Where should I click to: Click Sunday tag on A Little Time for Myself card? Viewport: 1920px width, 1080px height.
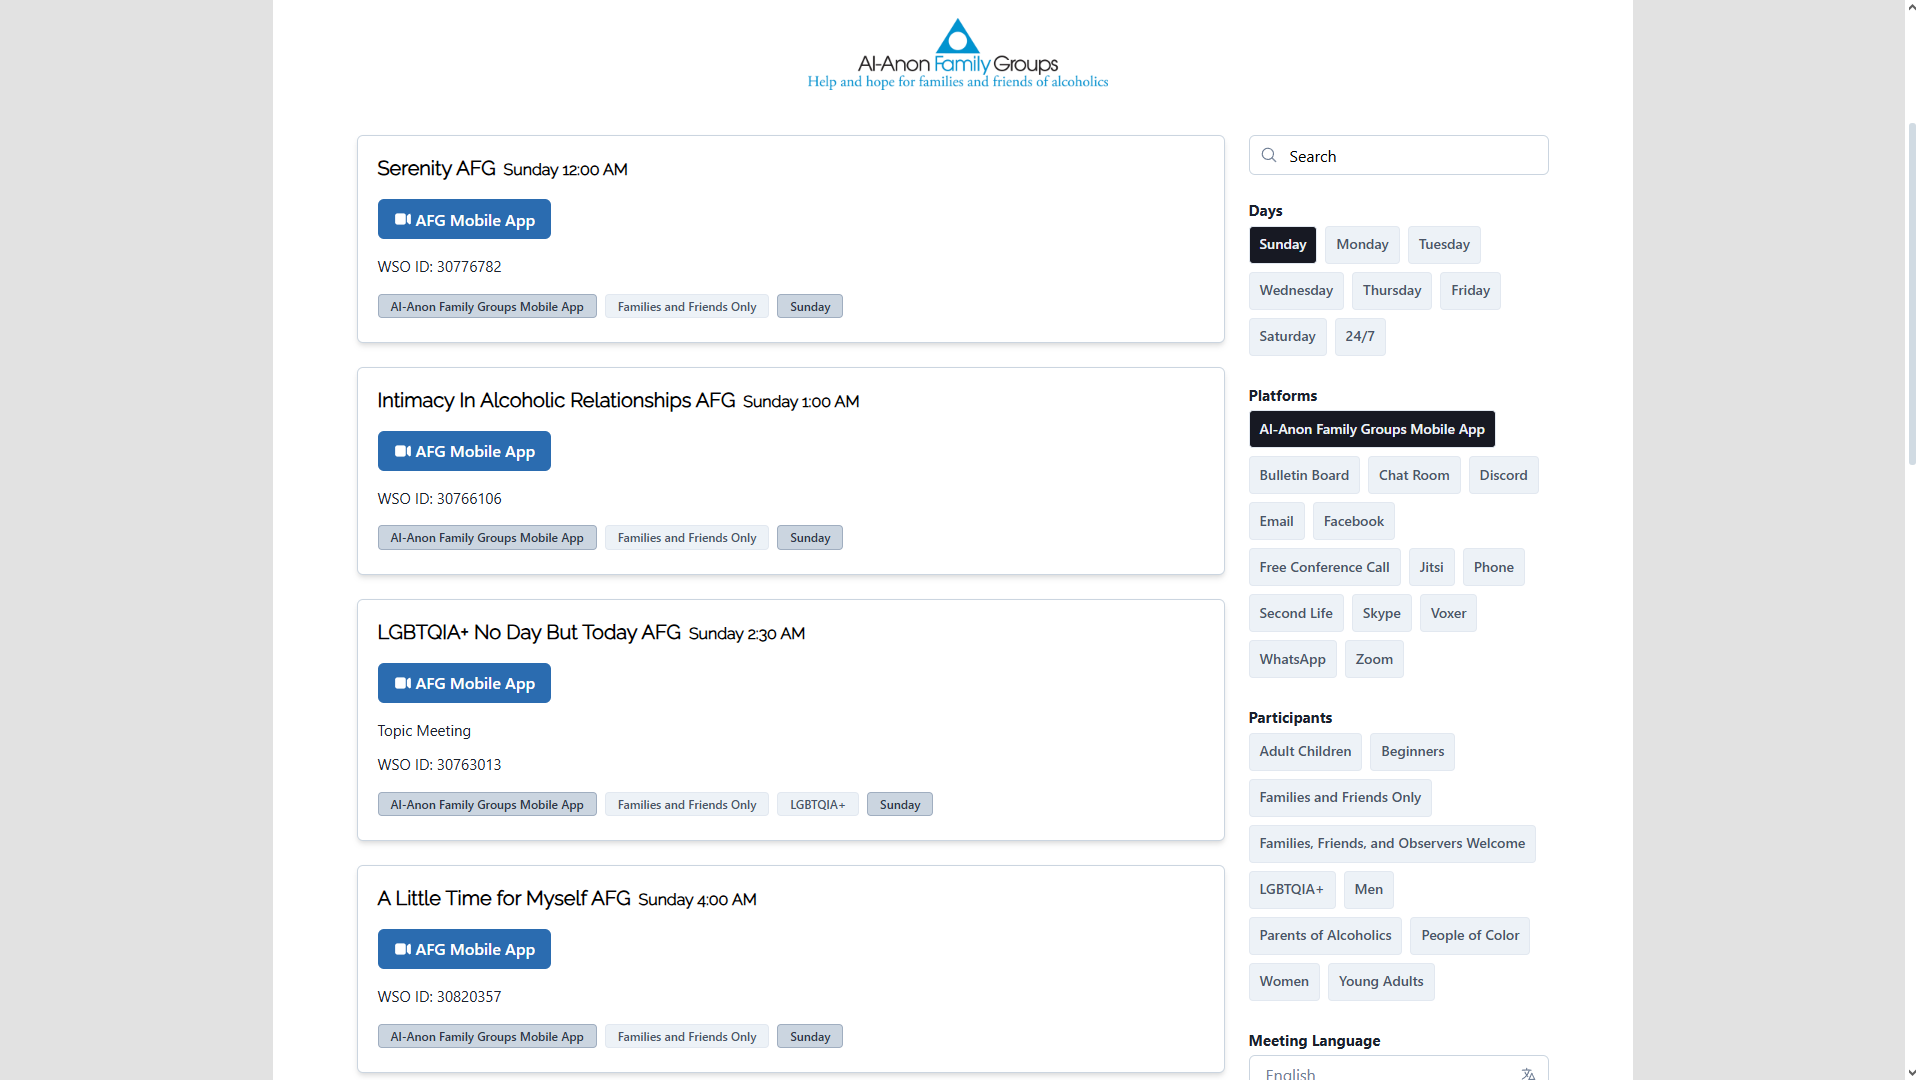[x=810, y=1036]
